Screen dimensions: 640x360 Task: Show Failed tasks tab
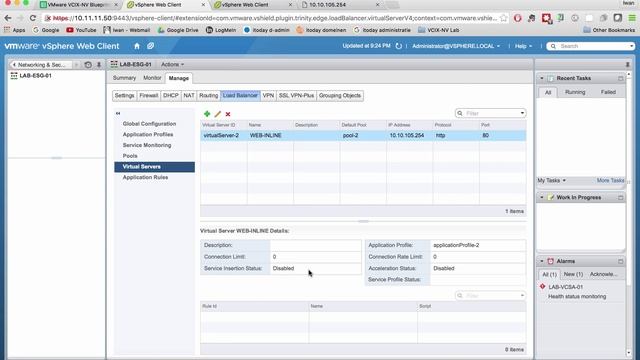coord(608,92)
